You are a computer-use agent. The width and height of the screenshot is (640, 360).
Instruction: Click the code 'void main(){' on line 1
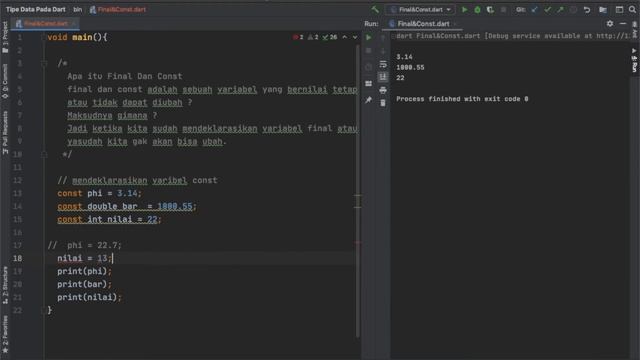(x=77, y=37)
